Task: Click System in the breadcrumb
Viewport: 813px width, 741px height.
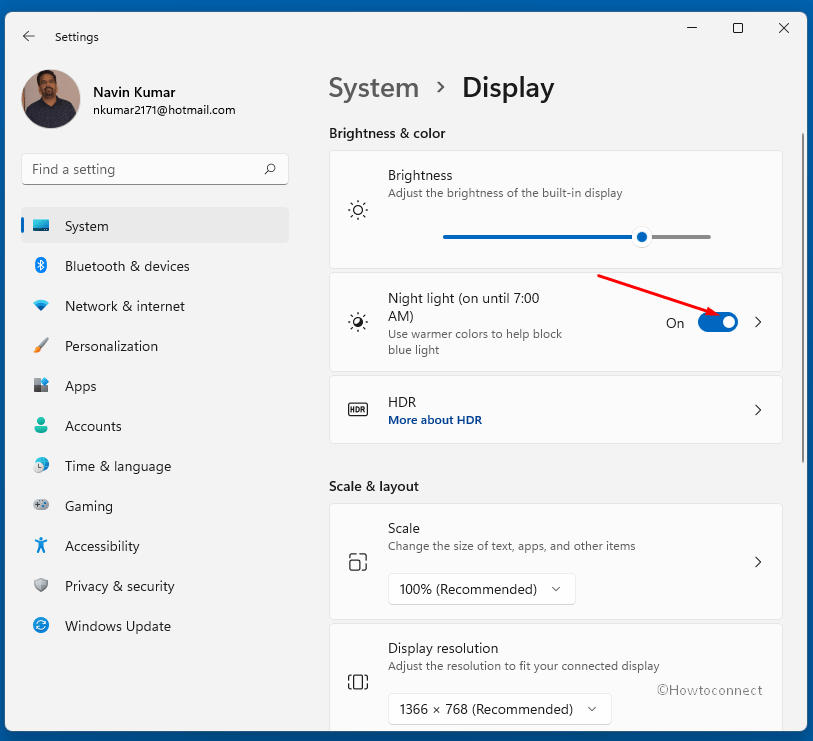Action: click(x=374, y=88)
